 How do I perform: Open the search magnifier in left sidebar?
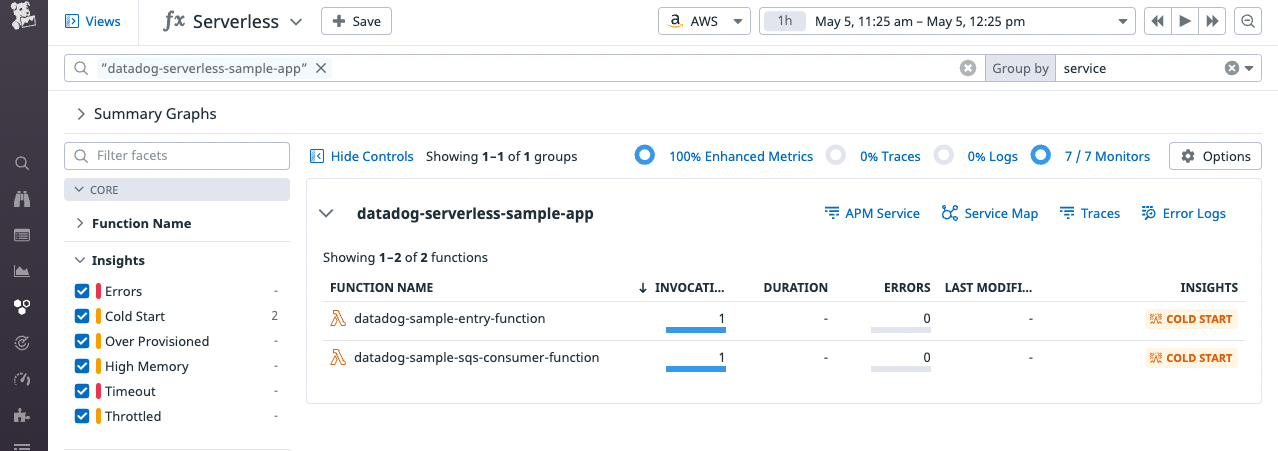(23, 163)
